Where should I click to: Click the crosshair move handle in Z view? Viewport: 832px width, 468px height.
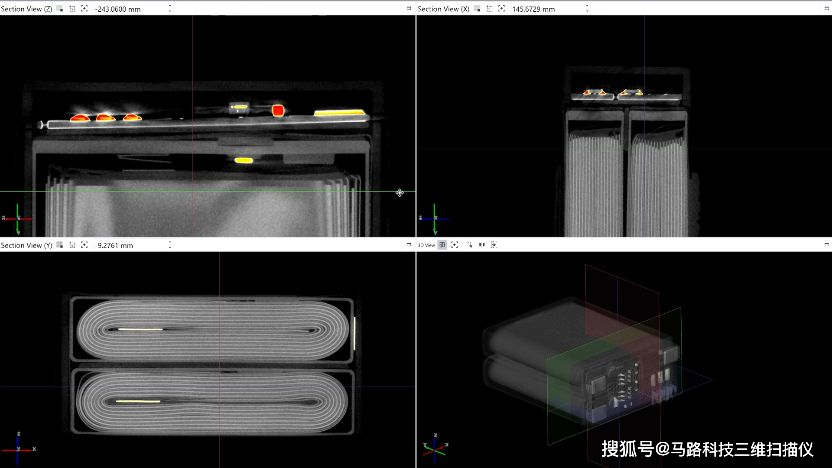pos(400,193)
